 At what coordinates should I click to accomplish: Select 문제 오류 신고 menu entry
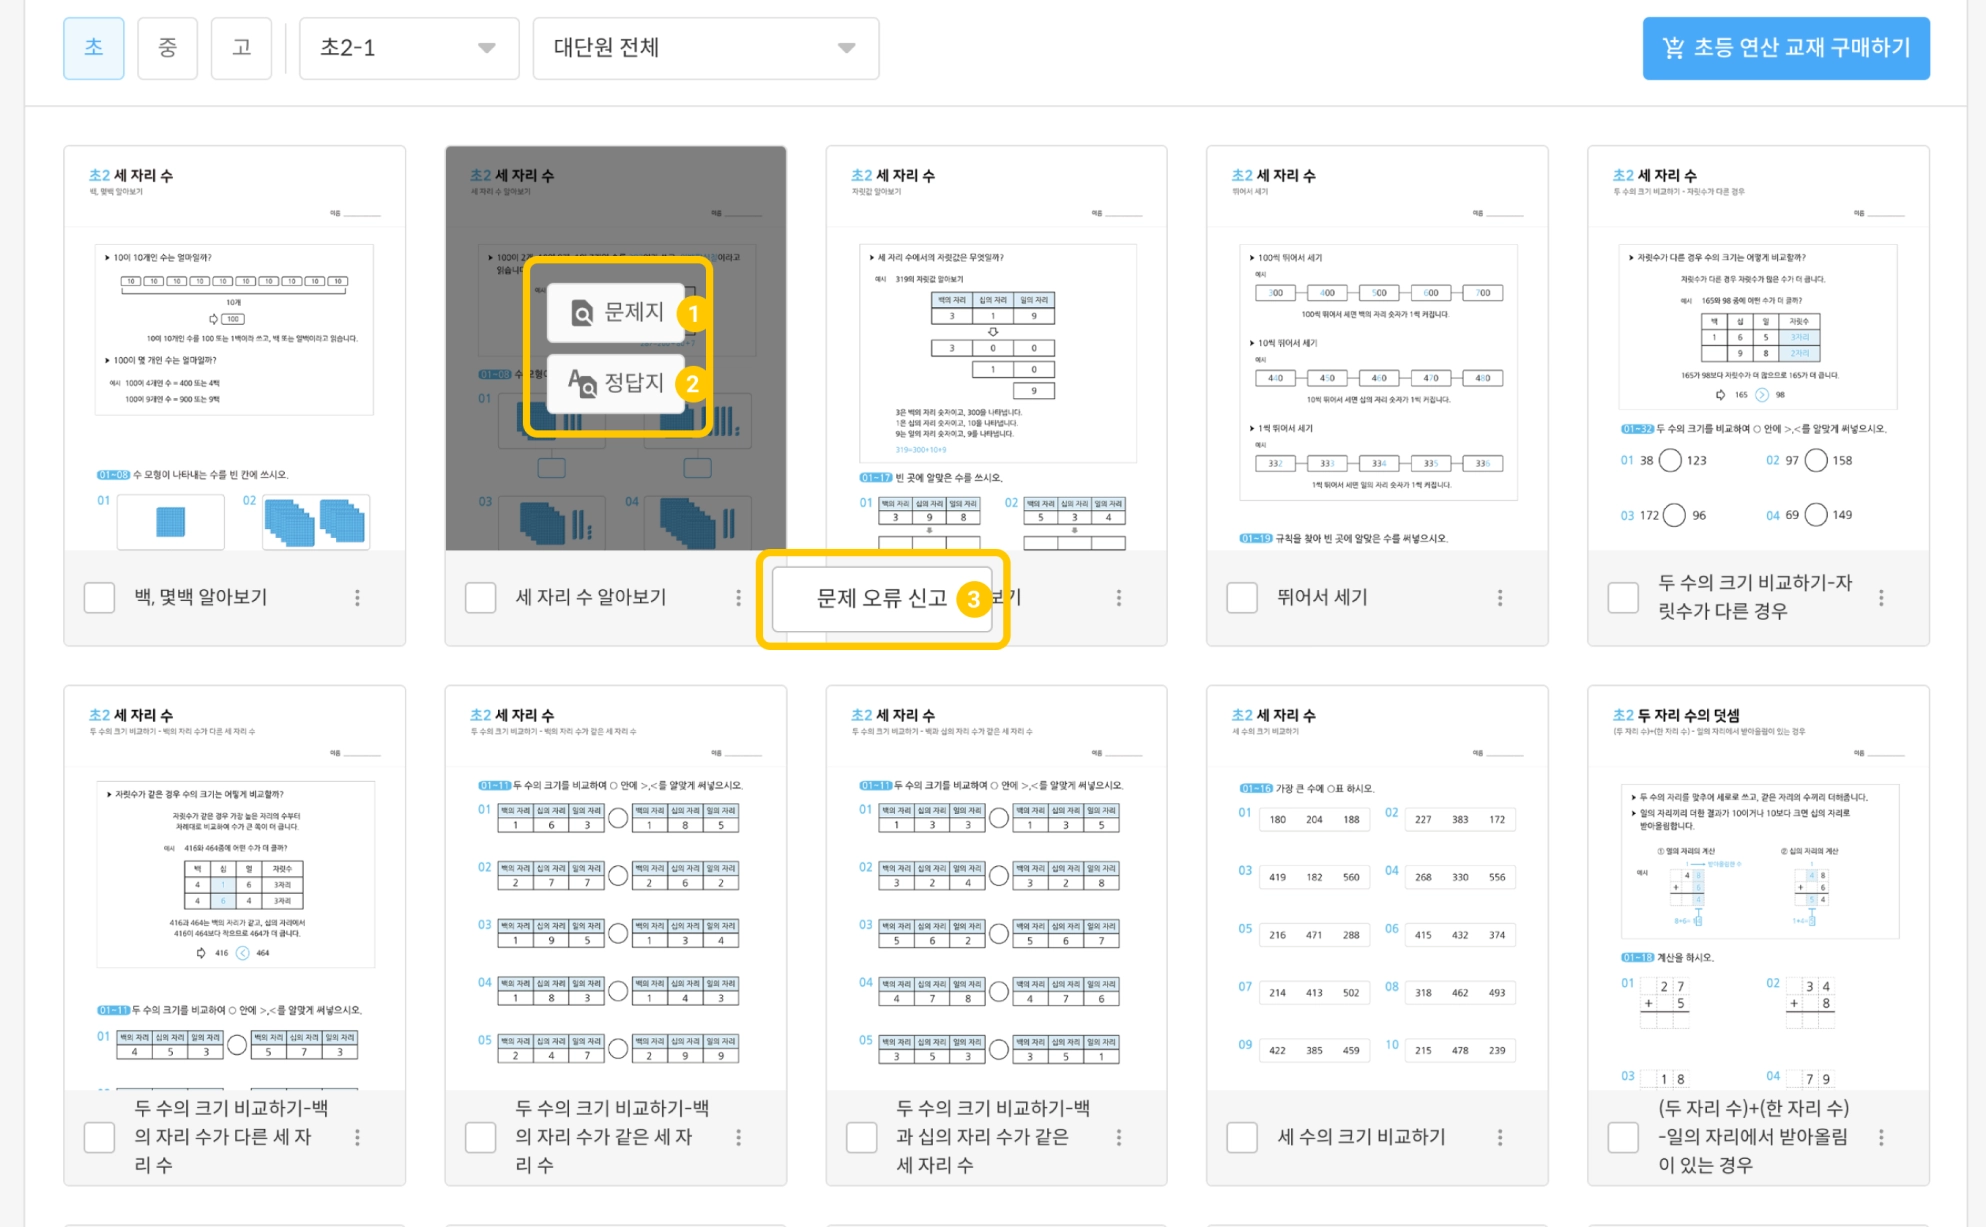881,598
